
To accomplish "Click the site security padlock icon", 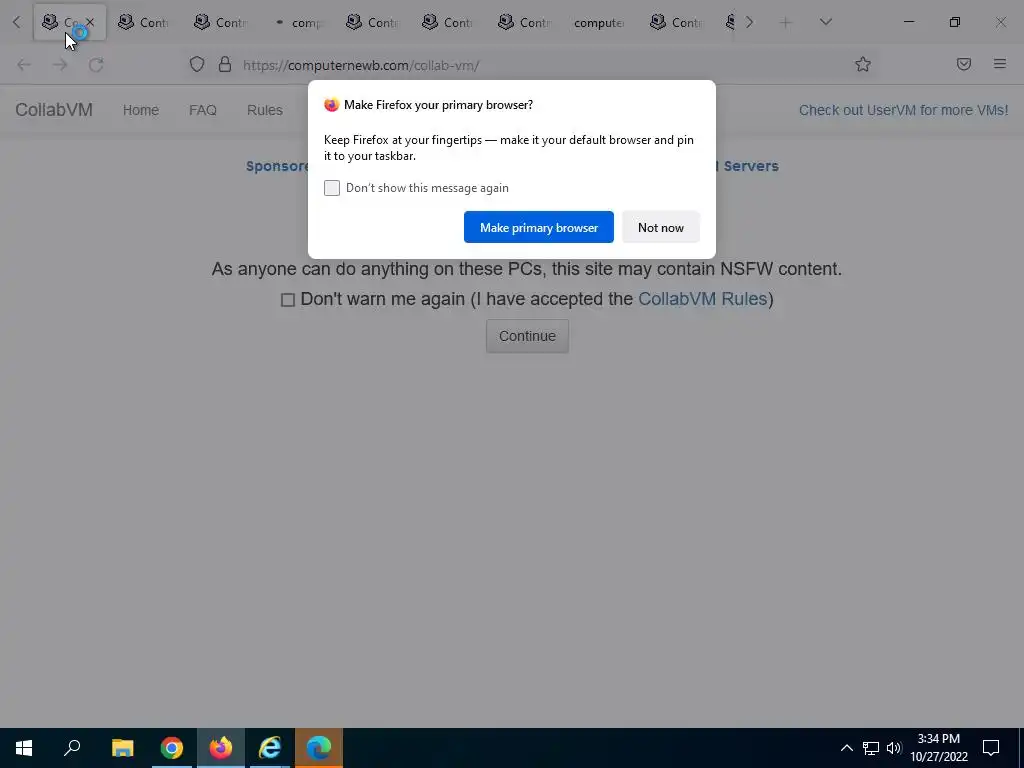I will tap(225, 64).
